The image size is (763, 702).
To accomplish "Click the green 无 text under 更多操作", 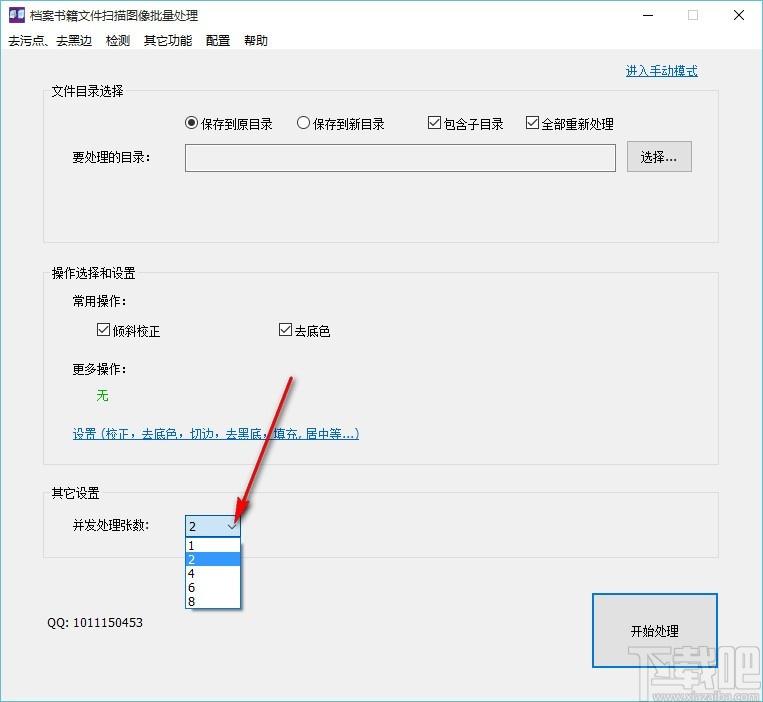I will (x=102, y=396).
